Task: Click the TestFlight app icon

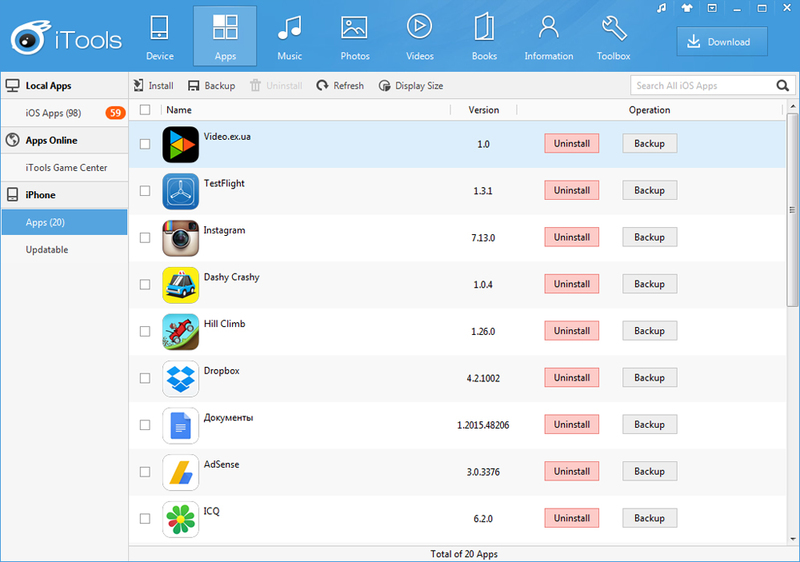Action: [x=181, y=191]
